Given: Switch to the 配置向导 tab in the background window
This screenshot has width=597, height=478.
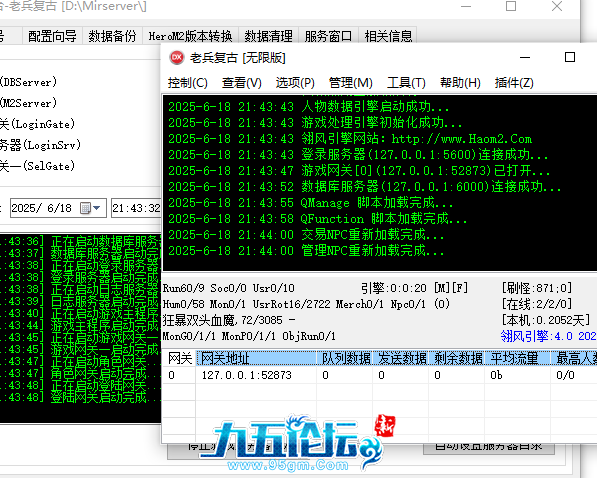Looking at the screenshot, I should [x=52, y=36].
